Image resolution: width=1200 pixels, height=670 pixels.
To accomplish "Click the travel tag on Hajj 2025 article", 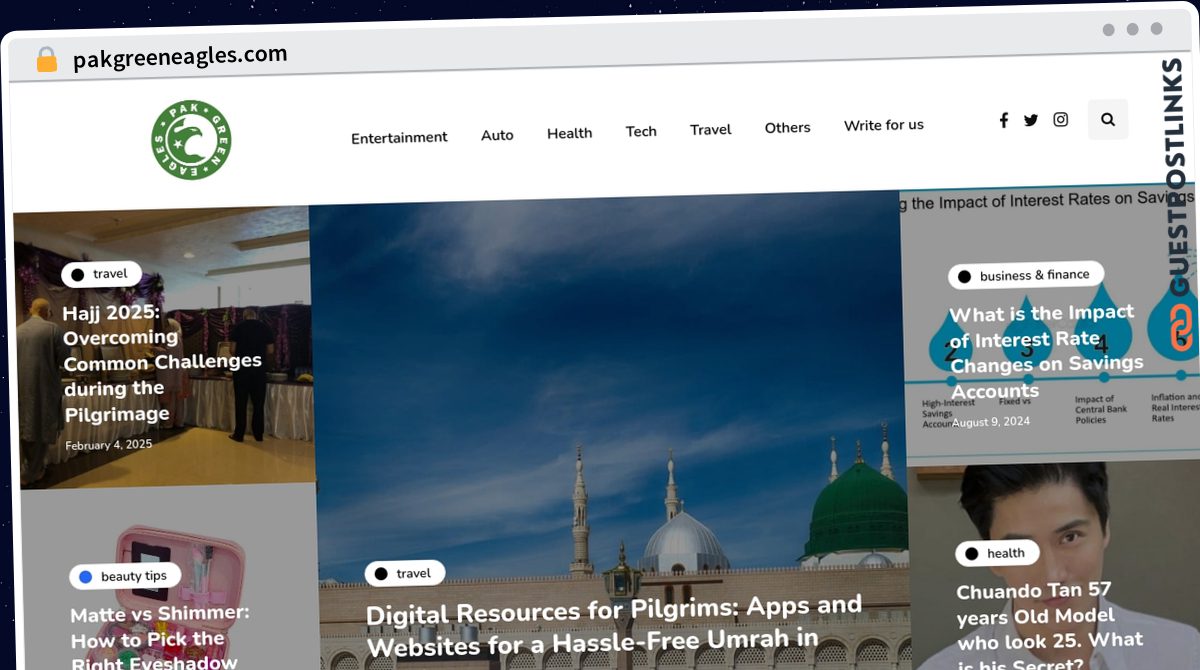I will pyautogui.click(x=101, y=274).
